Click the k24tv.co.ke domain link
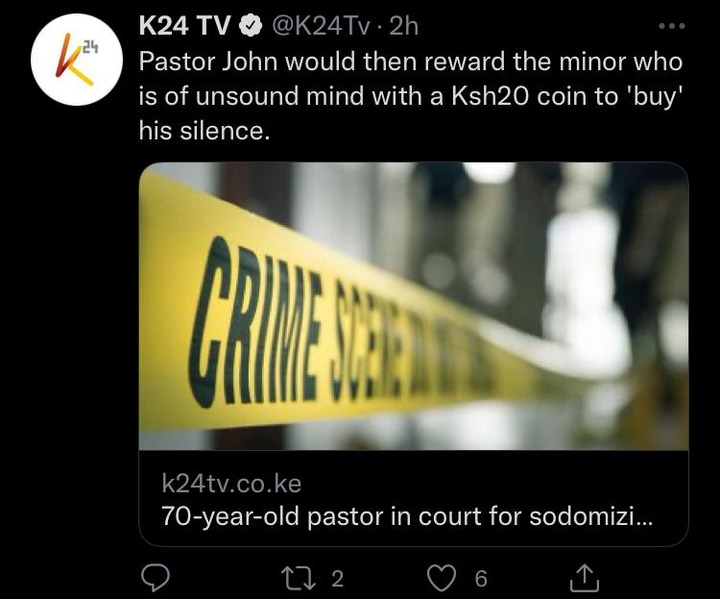This screenshot has width=720, height=599. [x=231, y=484]
